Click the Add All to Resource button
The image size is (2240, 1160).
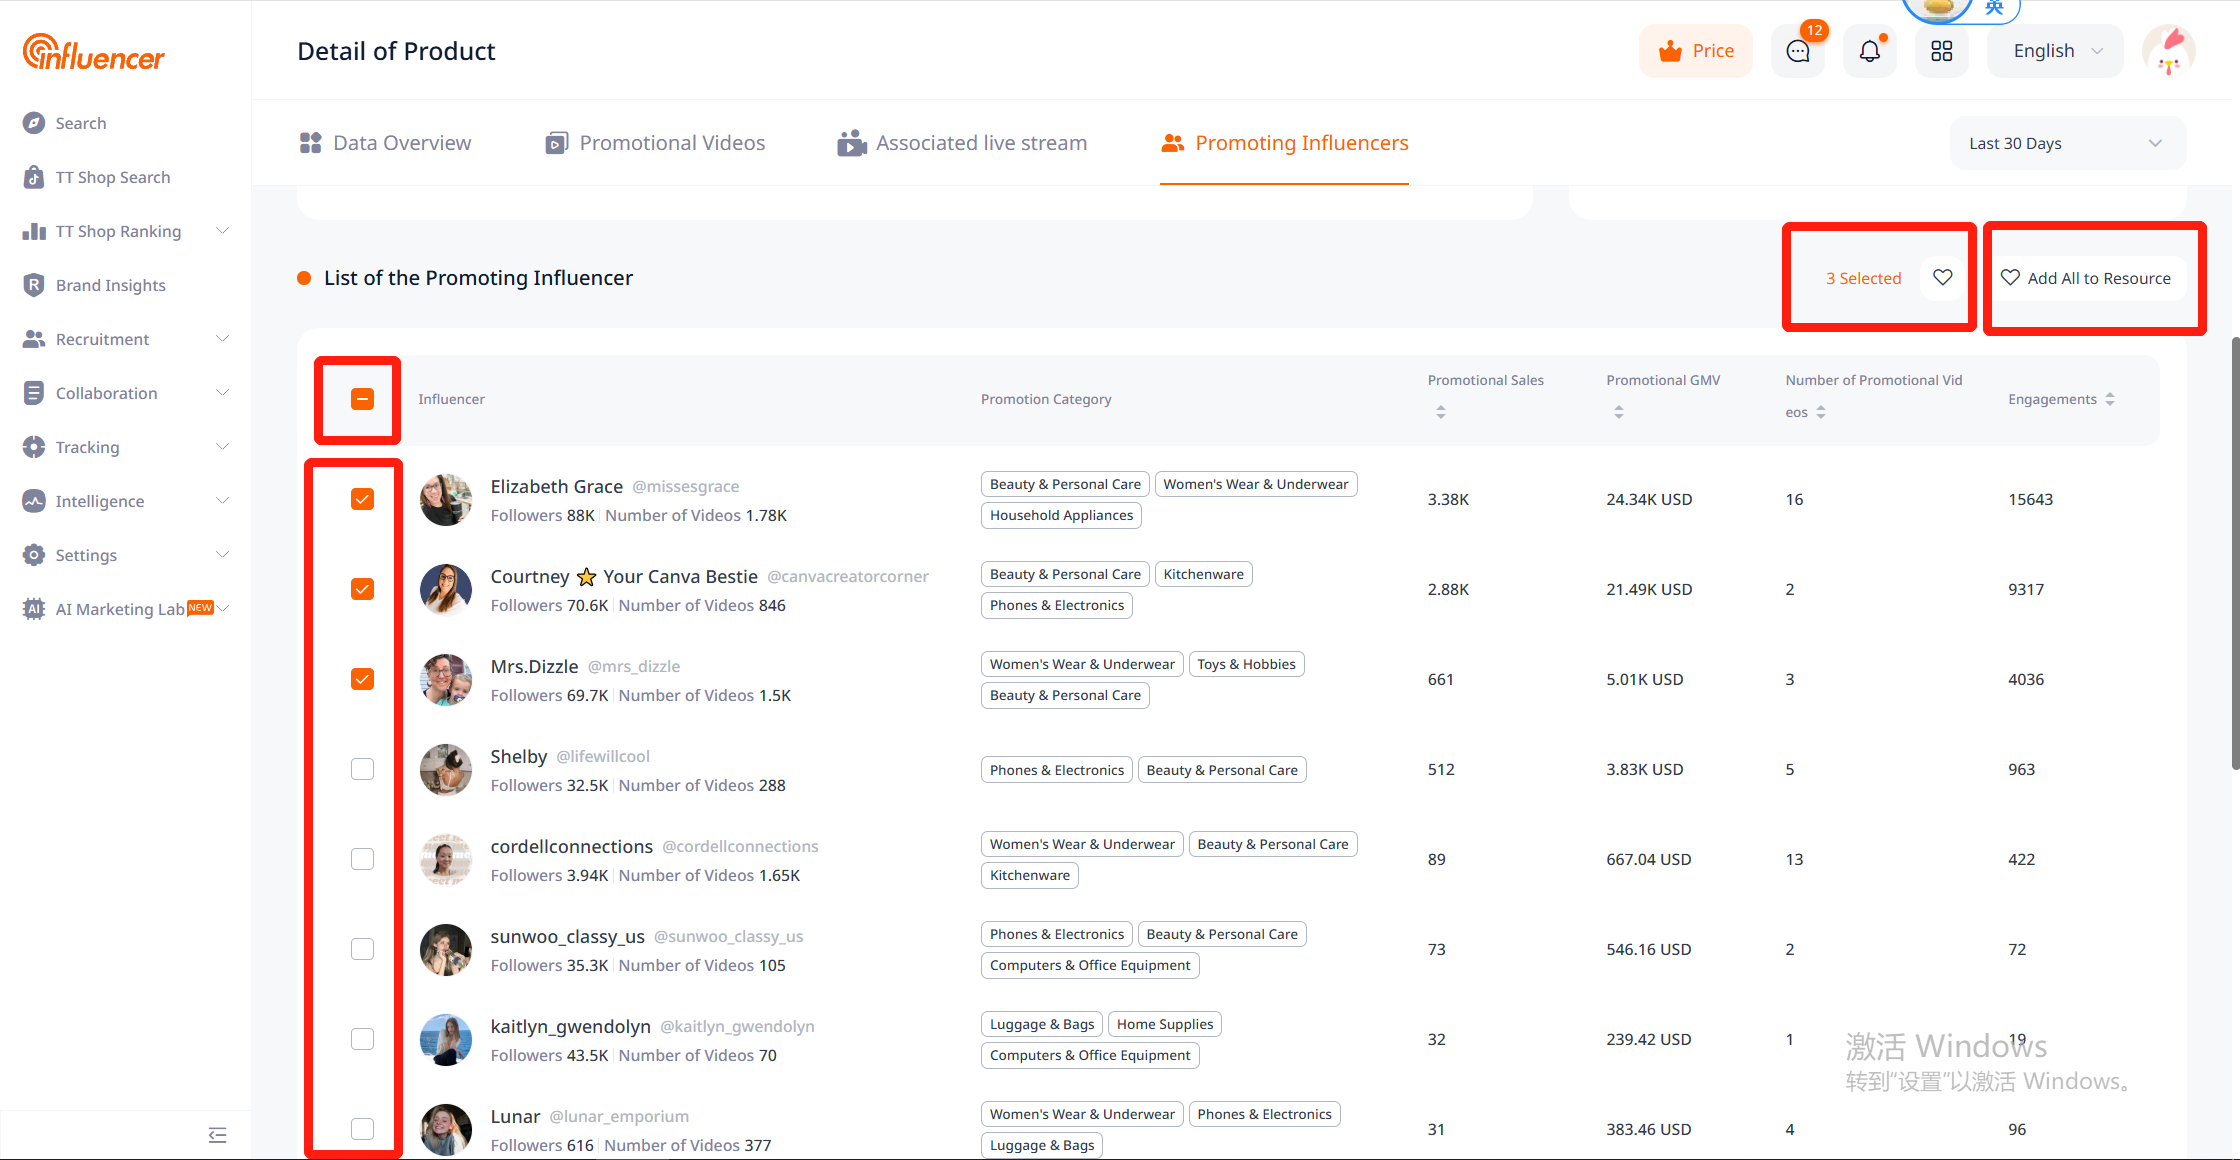2085,278
